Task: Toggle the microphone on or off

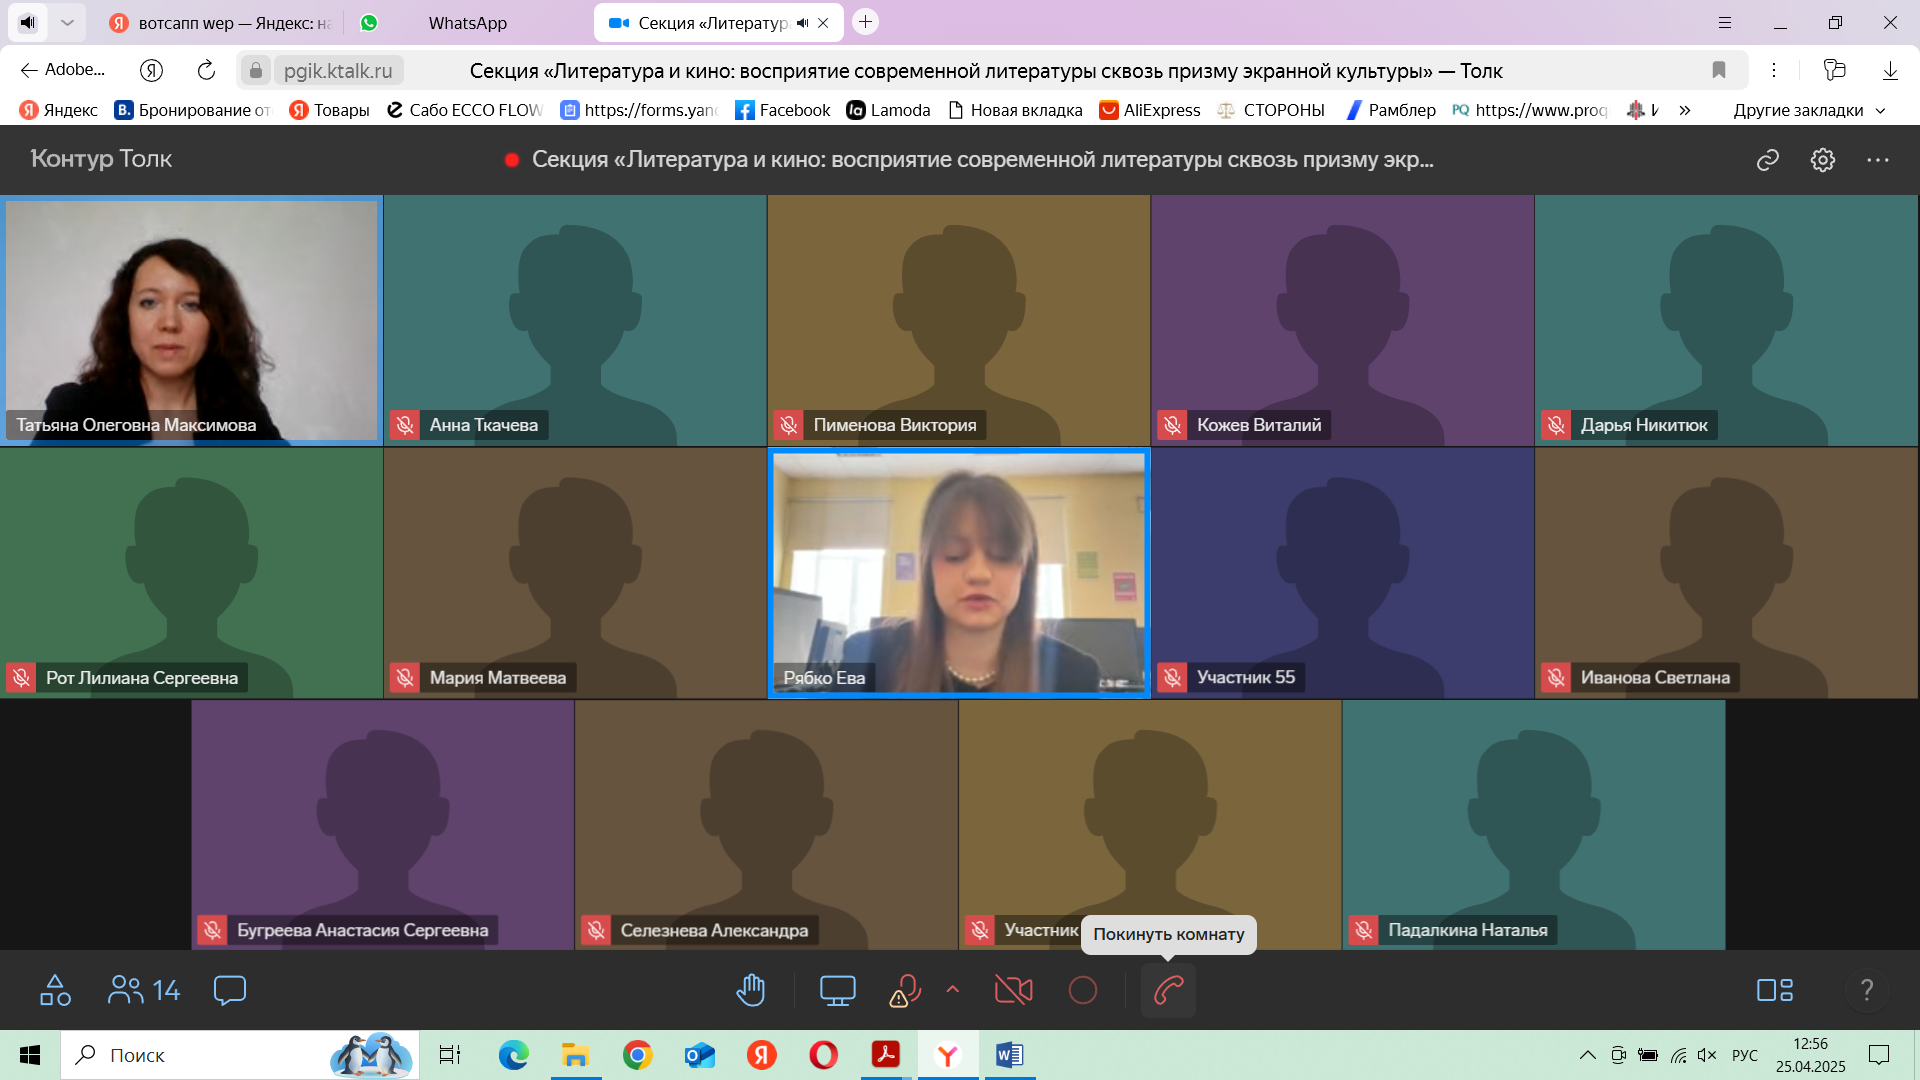Action: coord(904,990)
